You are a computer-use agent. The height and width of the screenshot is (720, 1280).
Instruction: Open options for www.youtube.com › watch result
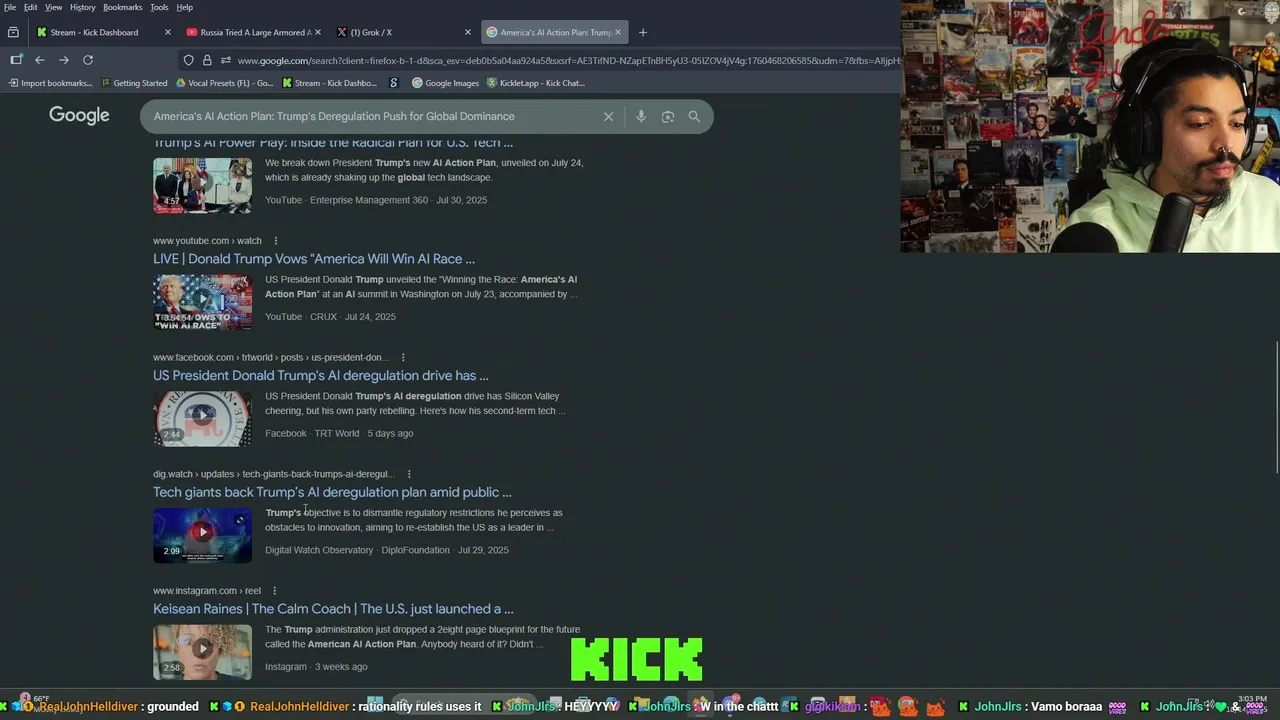click(x=276, y=240)
